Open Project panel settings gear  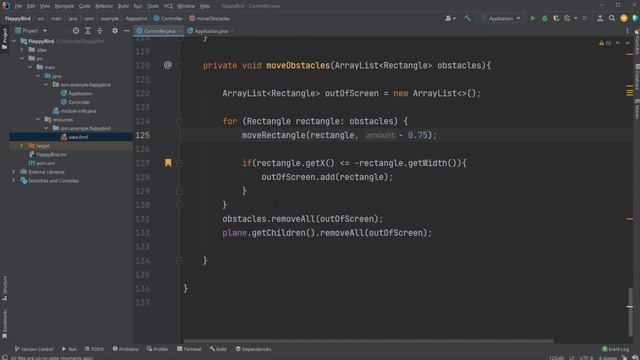(115, 31)
